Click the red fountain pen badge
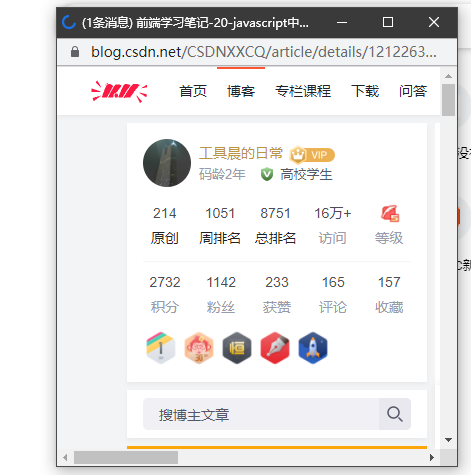This screenshot has width=471, height=475. pyautogui.click(x=275, y=348)
